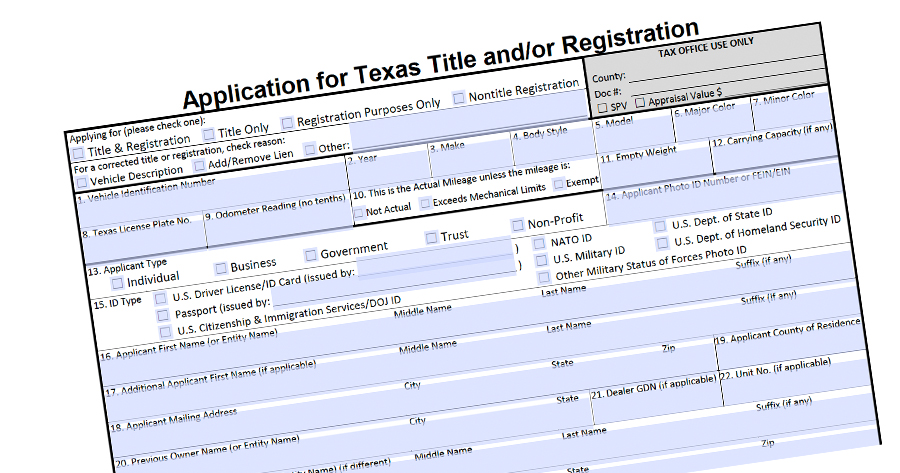Tick the Exceeds Mechanical Limits checkbox
900x473 pixels.
[425, 203]
